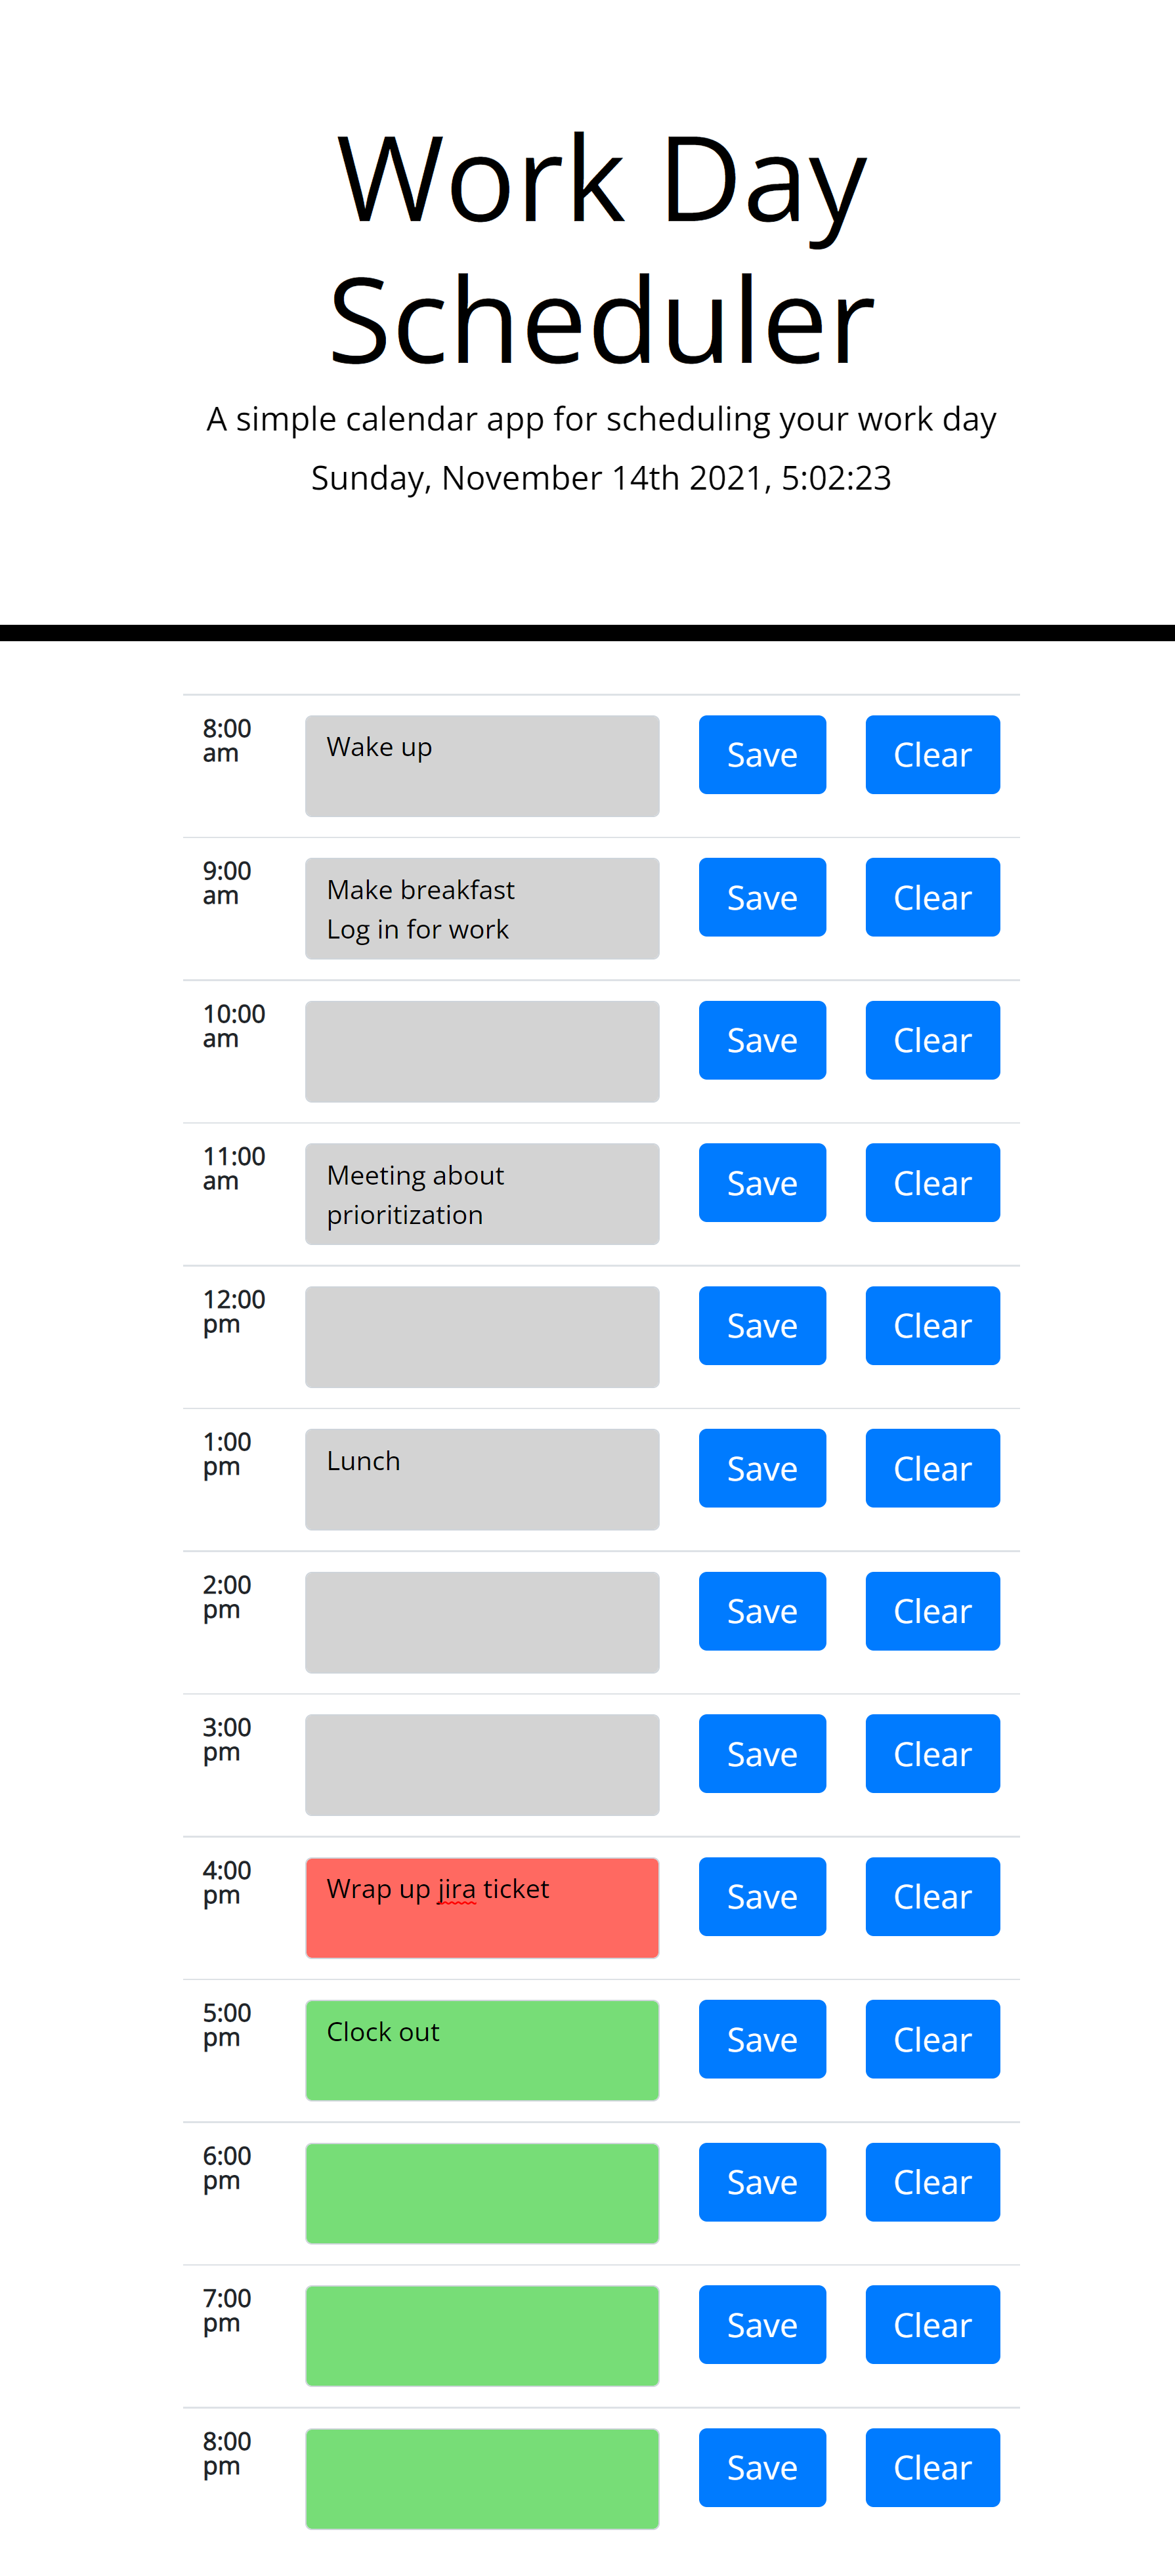The image size is (1175, 2576).
Task: Clear the 8:00 pm time block
Action: (x=931, y=2467)
